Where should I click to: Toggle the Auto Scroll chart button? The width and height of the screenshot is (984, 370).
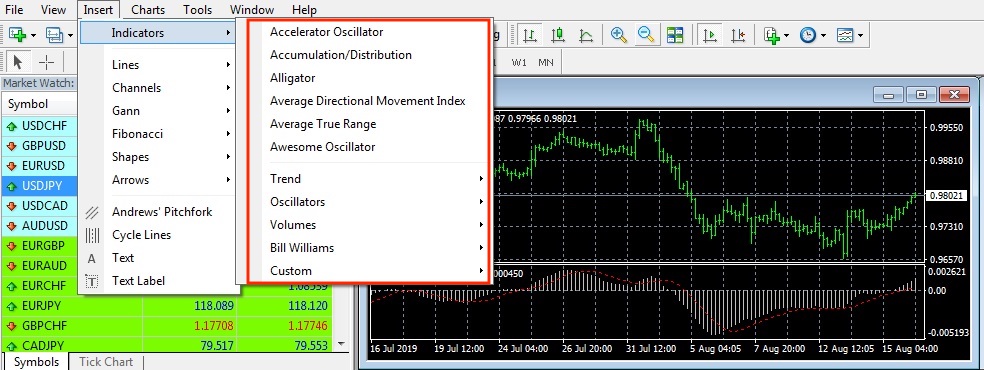click(x=710, y=35)
